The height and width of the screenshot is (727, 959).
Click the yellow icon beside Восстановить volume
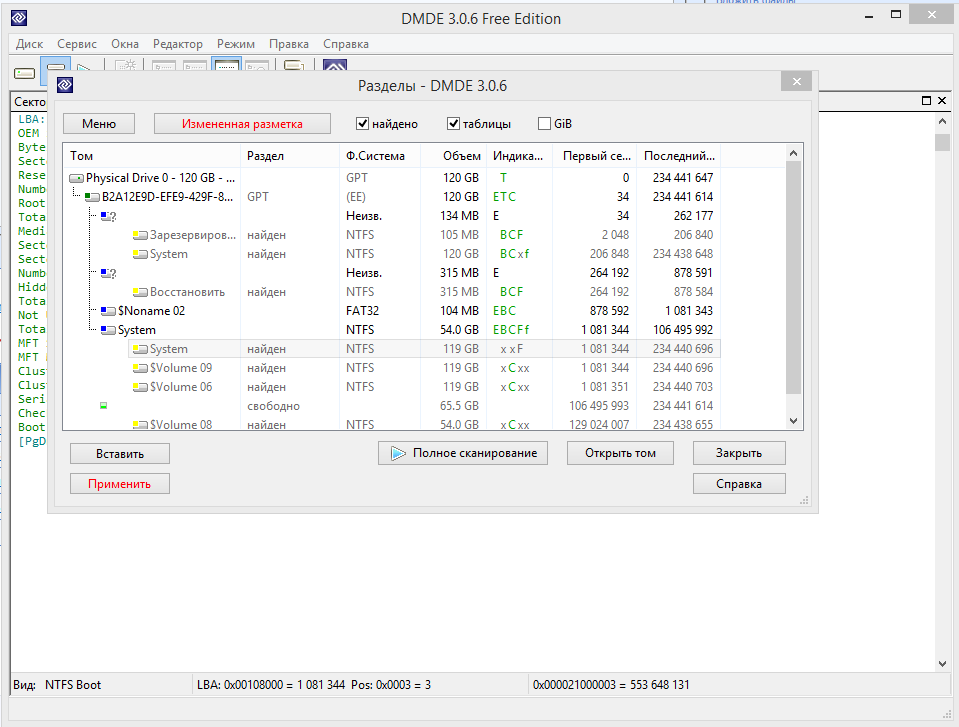click(x=140, y=292)
